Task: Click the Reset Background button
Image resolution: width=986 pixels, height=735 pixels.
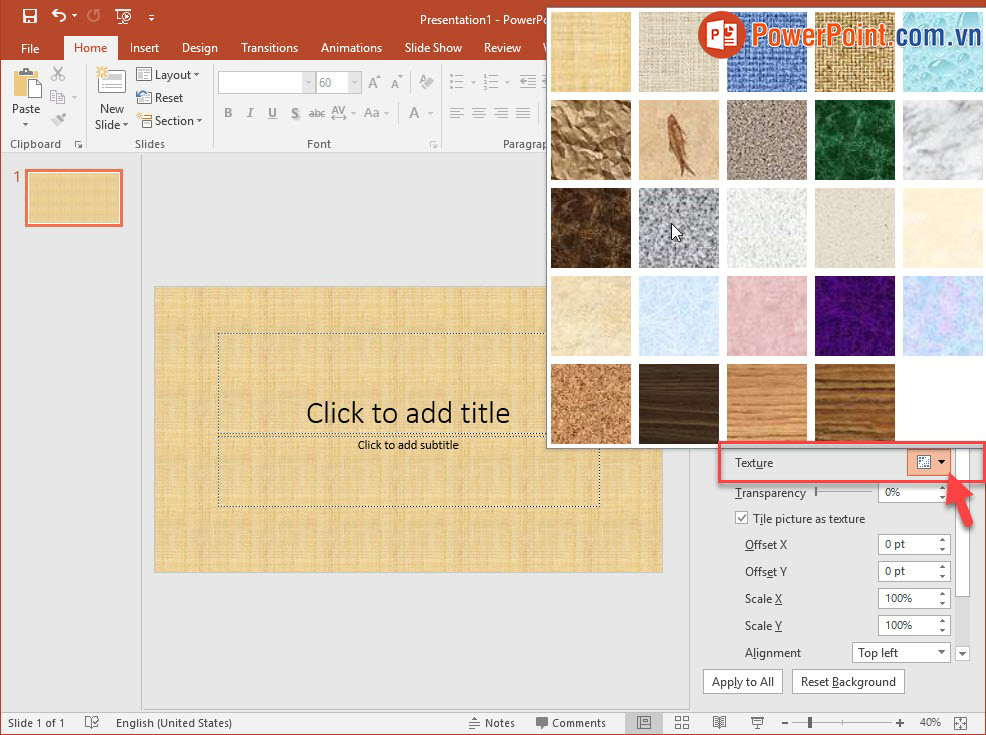Action: (x=848, y=682)
